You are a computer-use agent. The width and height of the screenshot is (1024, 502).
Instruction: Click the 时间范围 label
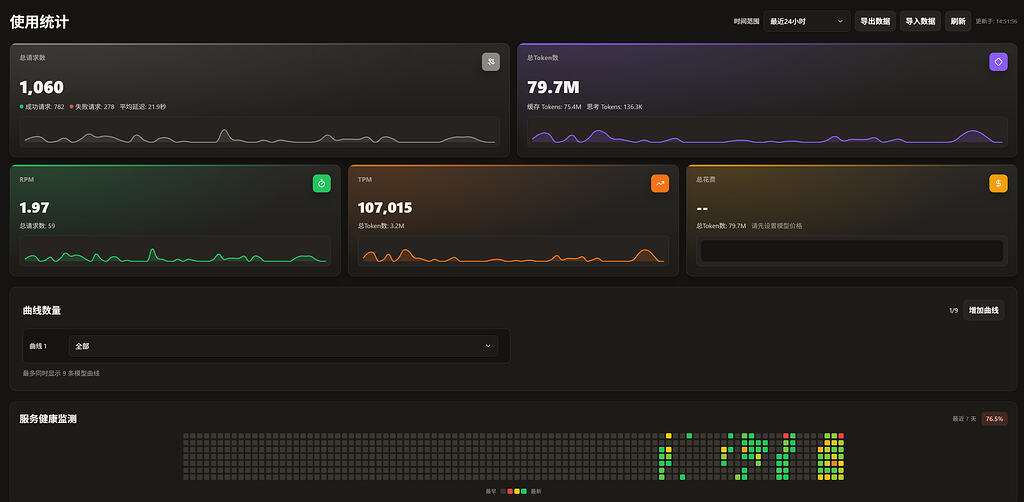coord(746,21)
